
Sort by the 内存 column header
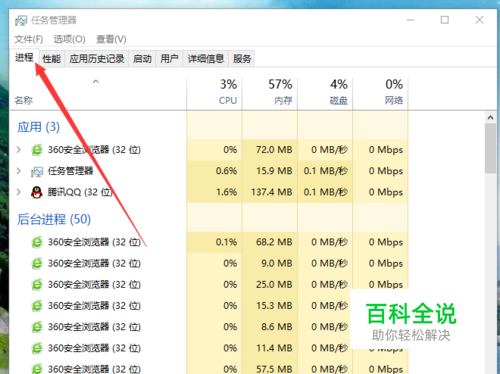270,93
